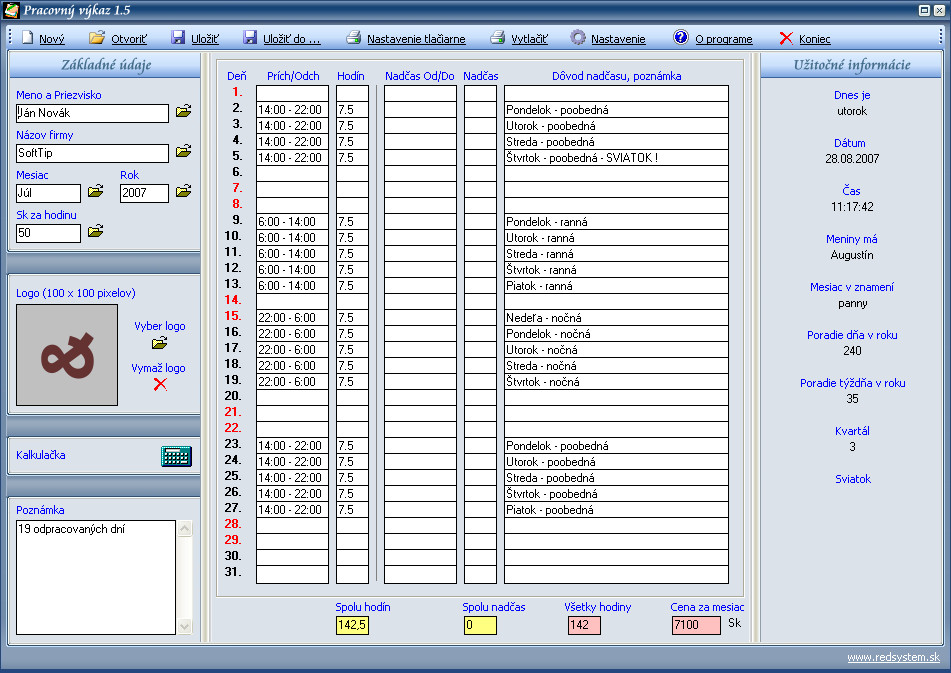Click day 13 Piatok - ranná note
This screenshot has height=673, width=951.
[x=616, y=286]
